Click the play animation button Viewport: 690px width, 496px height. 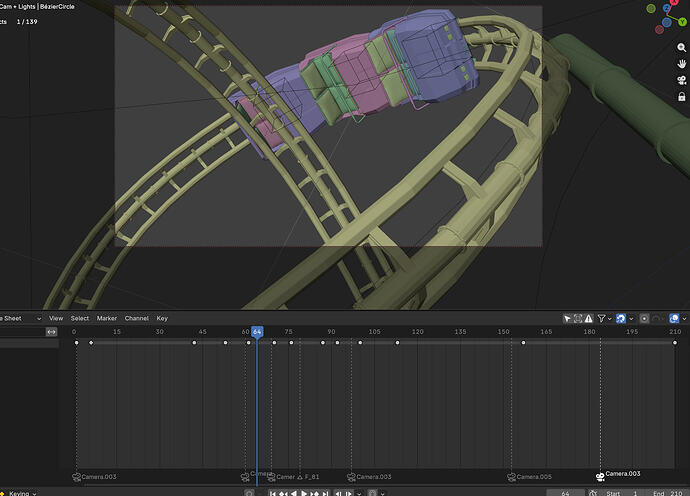(x=302, y=493)
